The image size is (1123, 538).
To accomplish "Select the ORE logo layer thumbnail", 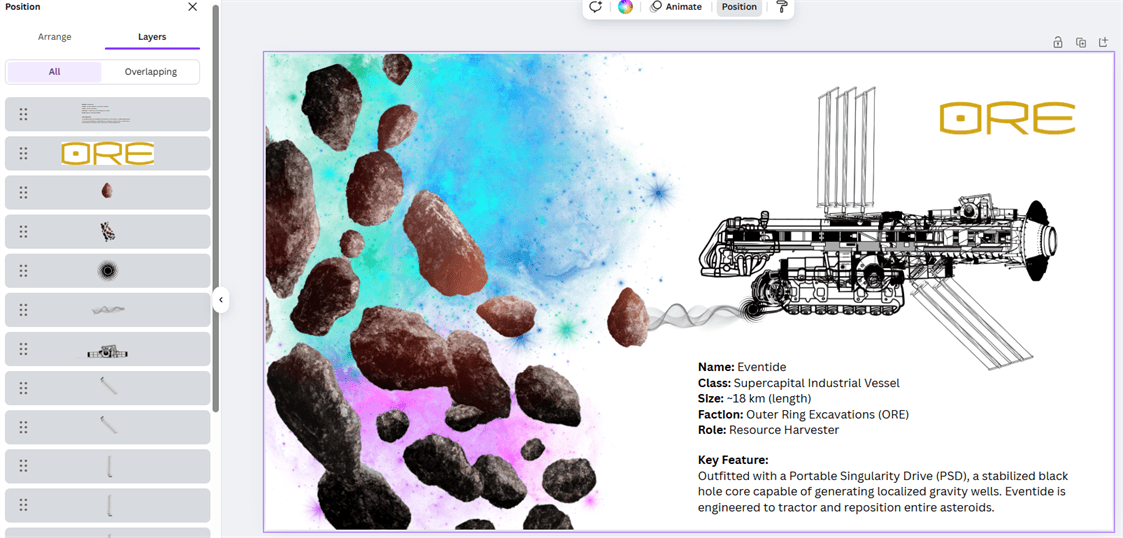I will click(x=108, y=153).
